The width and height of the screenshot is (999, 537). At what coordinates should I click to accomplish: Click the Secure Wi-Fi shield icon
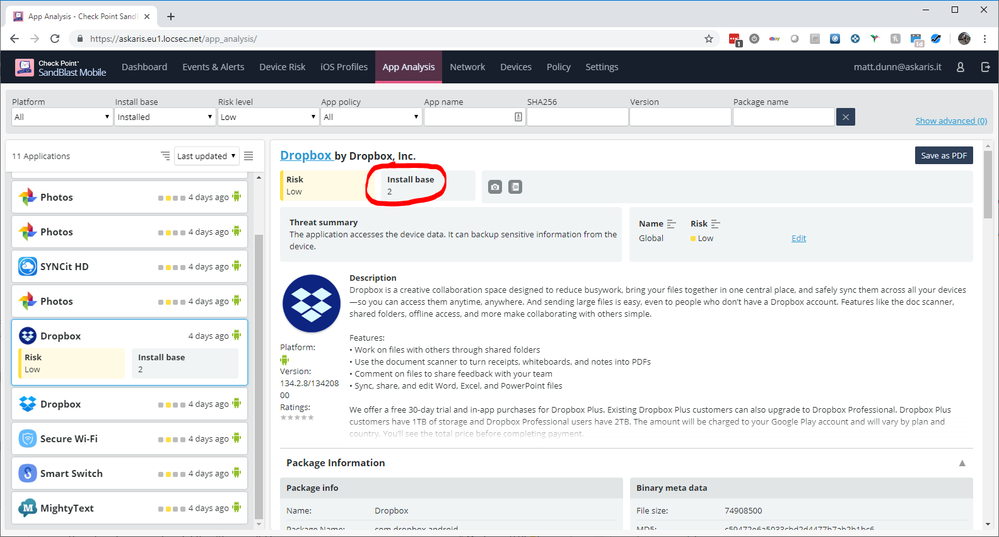coord(27,438)
